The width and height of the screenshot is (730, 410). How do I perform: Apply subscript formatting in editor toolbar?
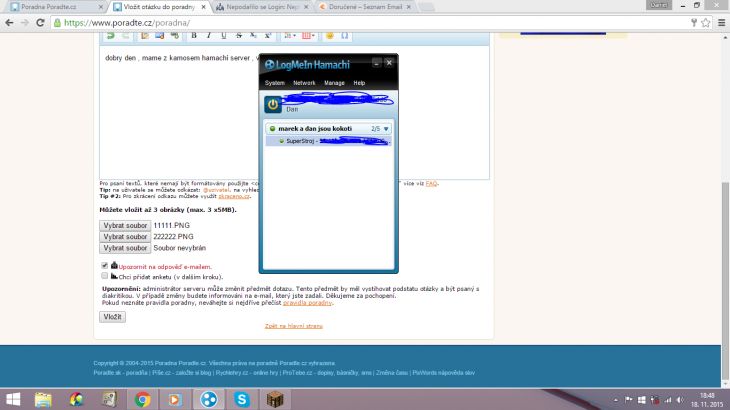point(253,36)
